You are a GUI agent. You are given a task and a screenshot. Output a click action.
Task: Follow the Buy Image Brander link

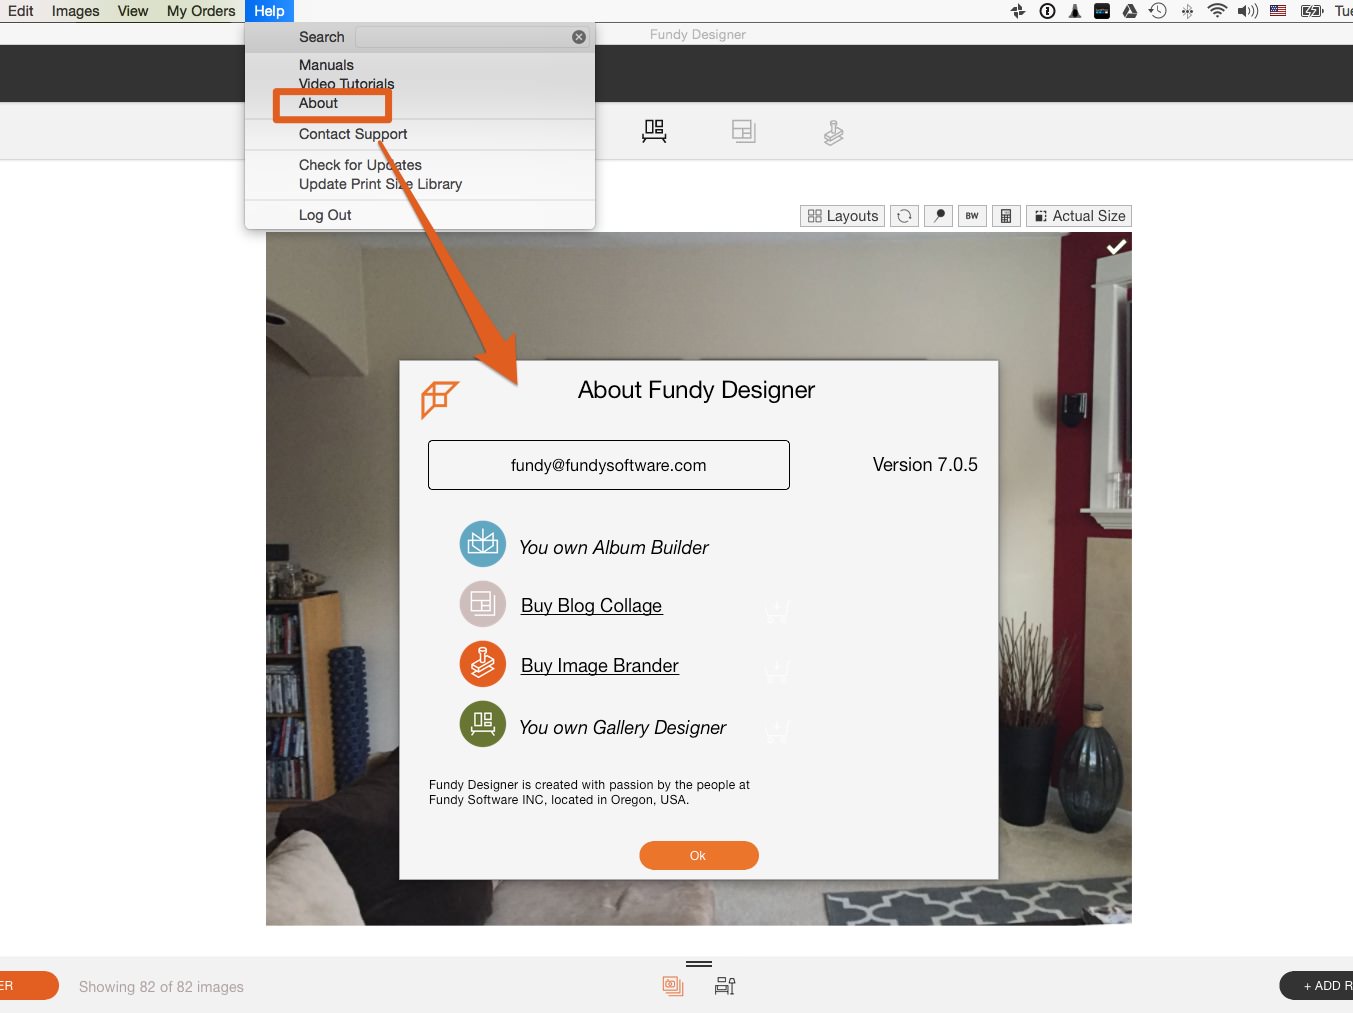(600, 666)
